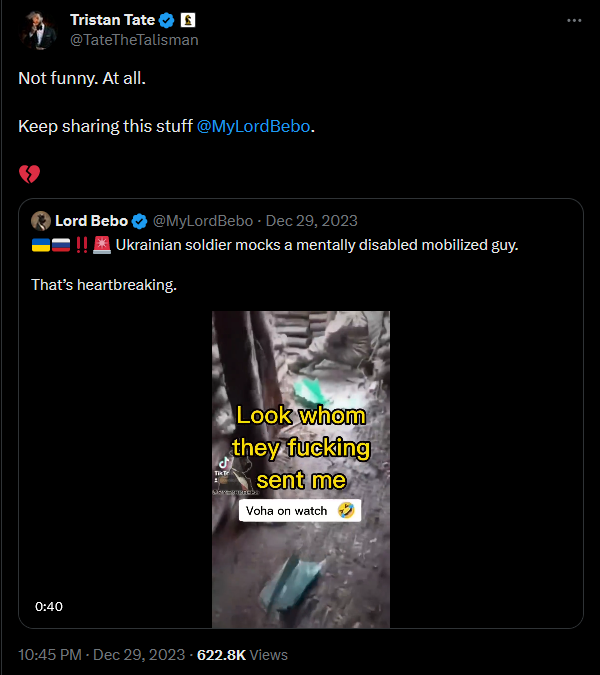View the 622.8K Views count

242,655
